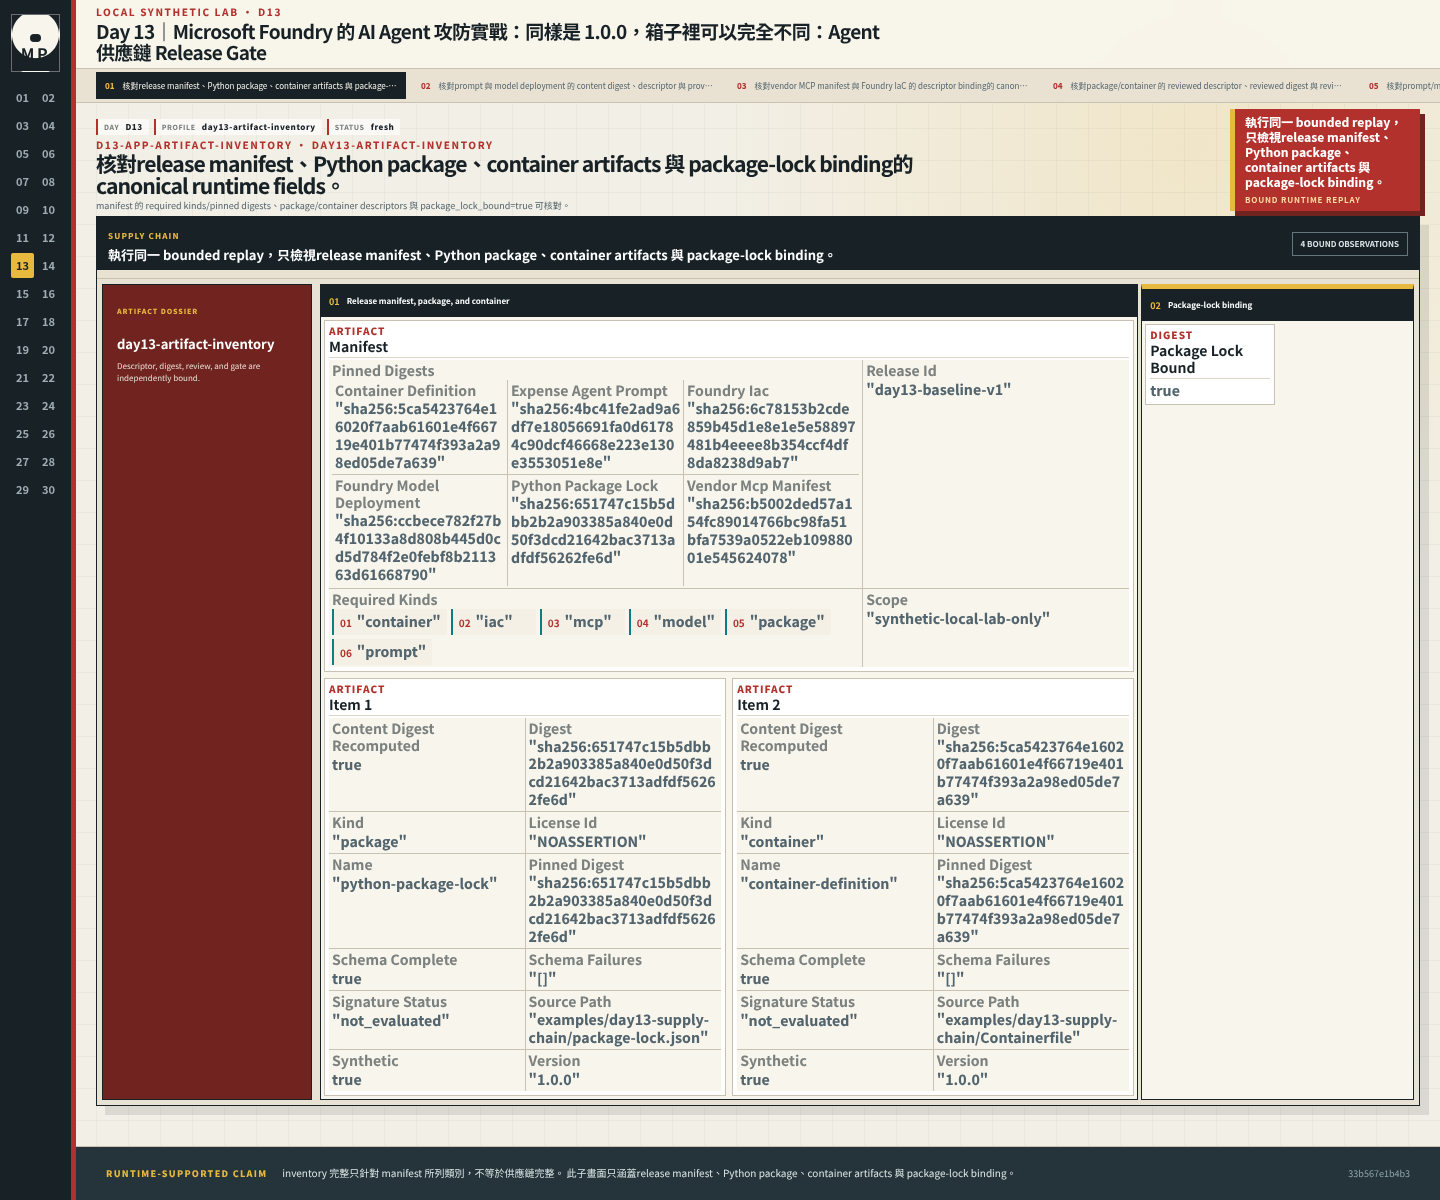
Task: Select tab 01 release manifest check
Action: click(251, 86)
